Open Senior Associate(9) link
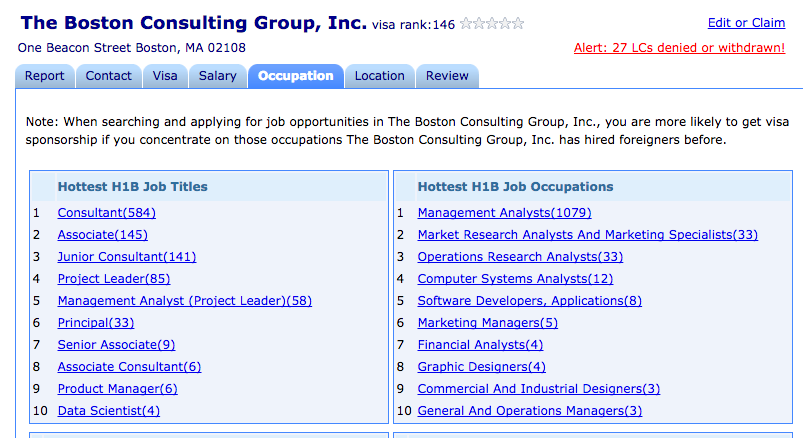Viewport: 803px width, 438px height. [116, 345]
